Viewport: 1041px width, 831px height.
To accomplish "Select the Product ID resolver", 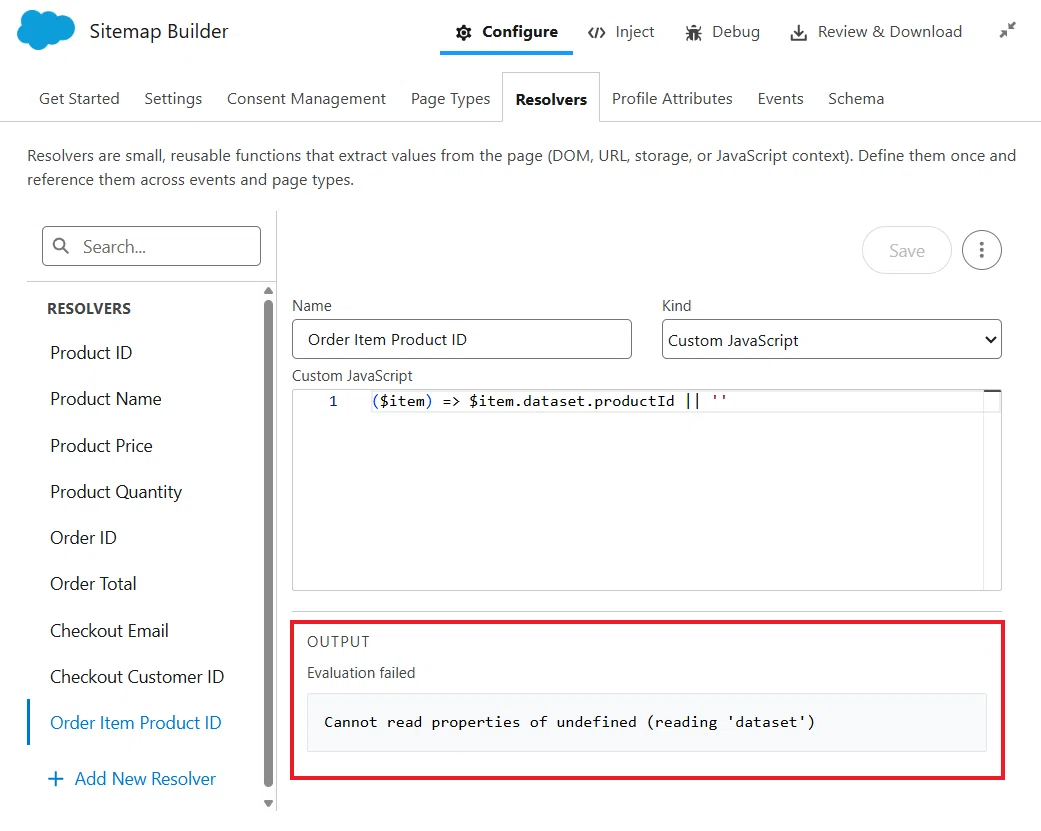I will [91, 352].
